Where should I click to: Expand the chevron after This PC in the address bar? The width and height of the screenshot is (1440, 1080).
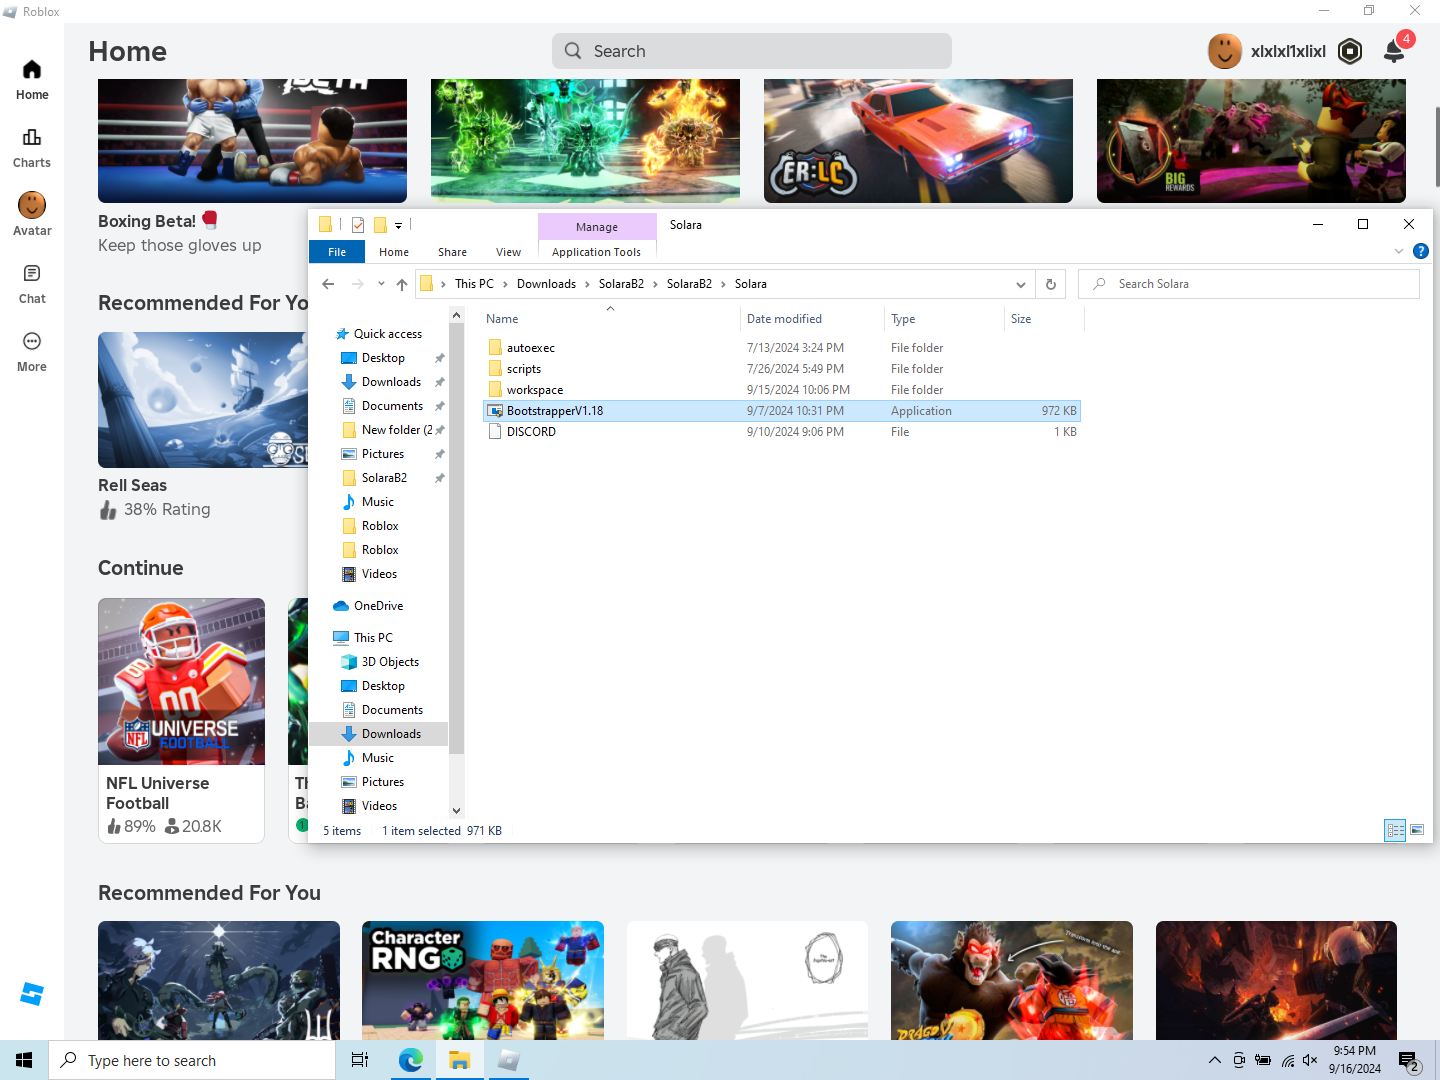click(x=506, y=284)
